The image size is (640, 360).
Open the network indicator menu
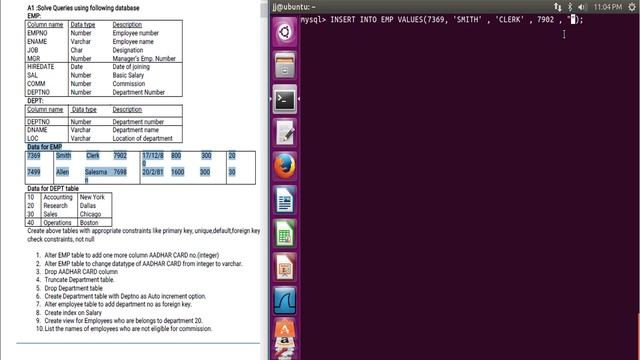[x=558, y=7]
